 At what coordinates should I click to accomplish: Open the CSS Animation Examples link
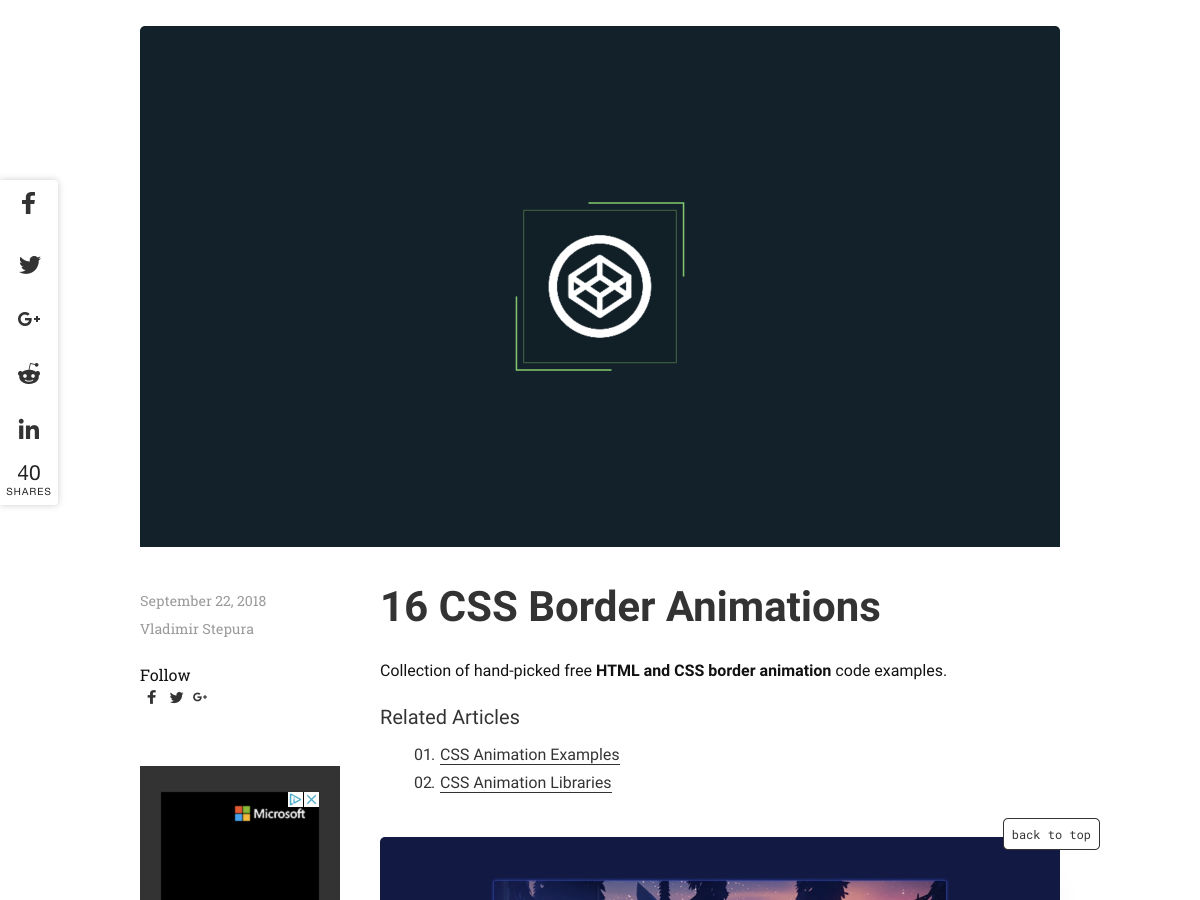[530, 755]
